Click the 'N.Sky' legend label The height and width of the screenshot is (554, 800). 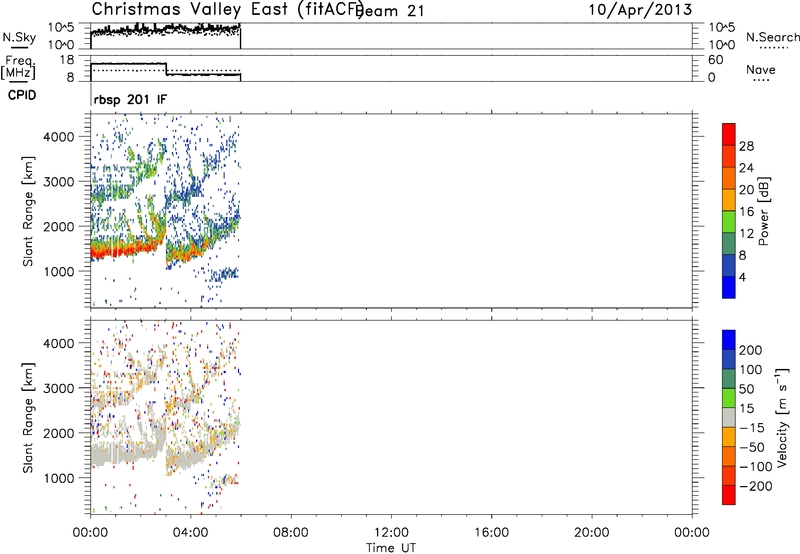pos(19,37)
